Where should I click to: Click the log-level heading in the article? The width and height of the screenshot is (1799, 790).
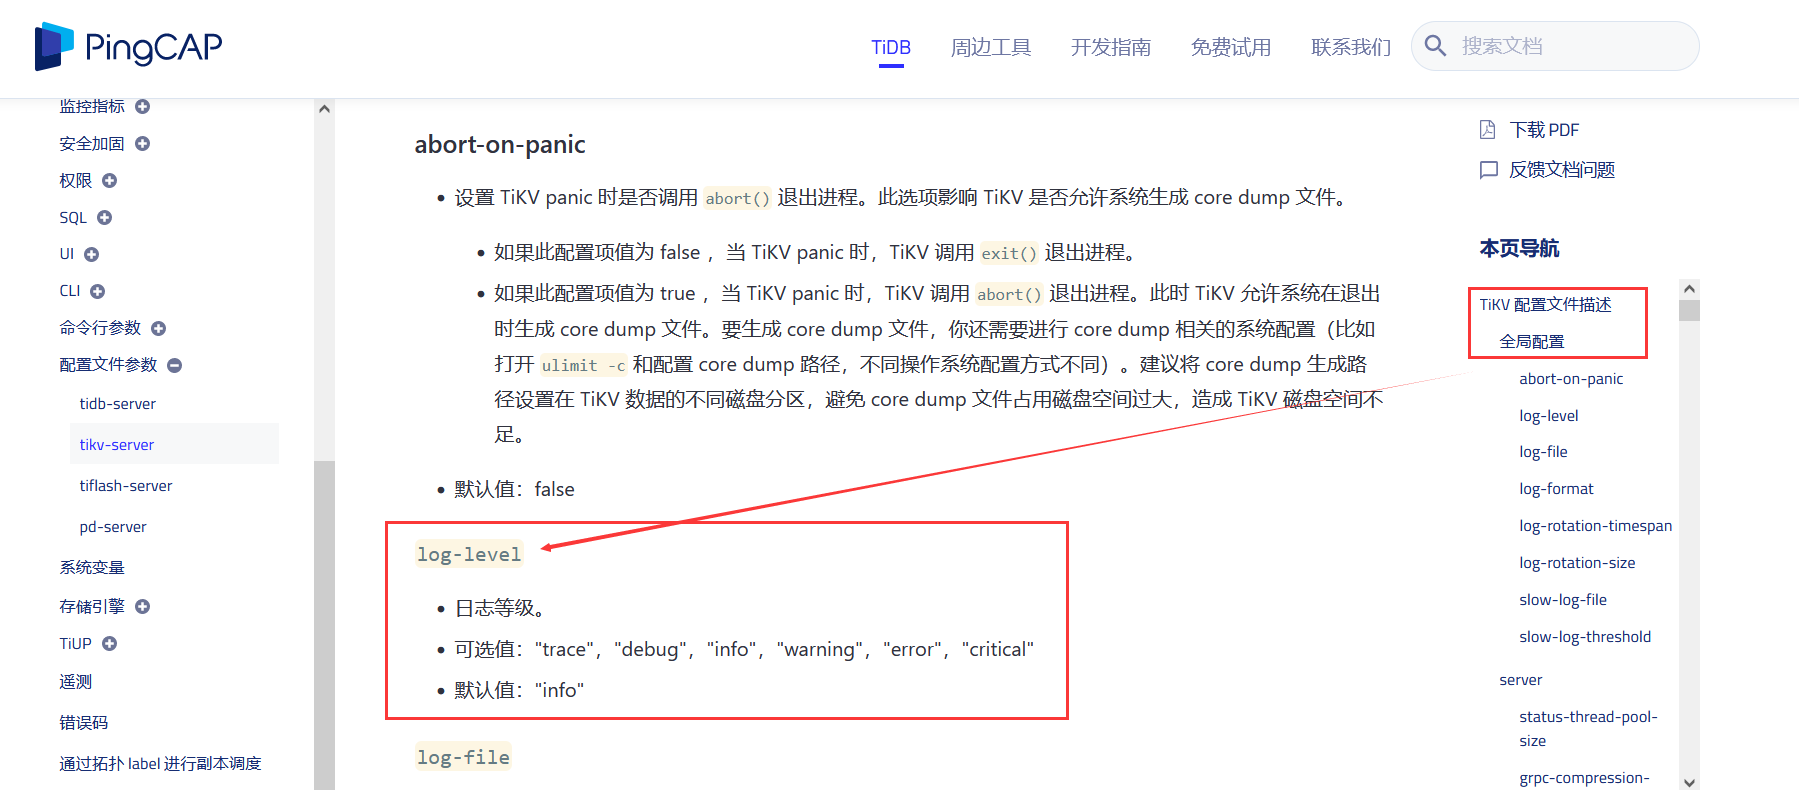coord(469,554)
